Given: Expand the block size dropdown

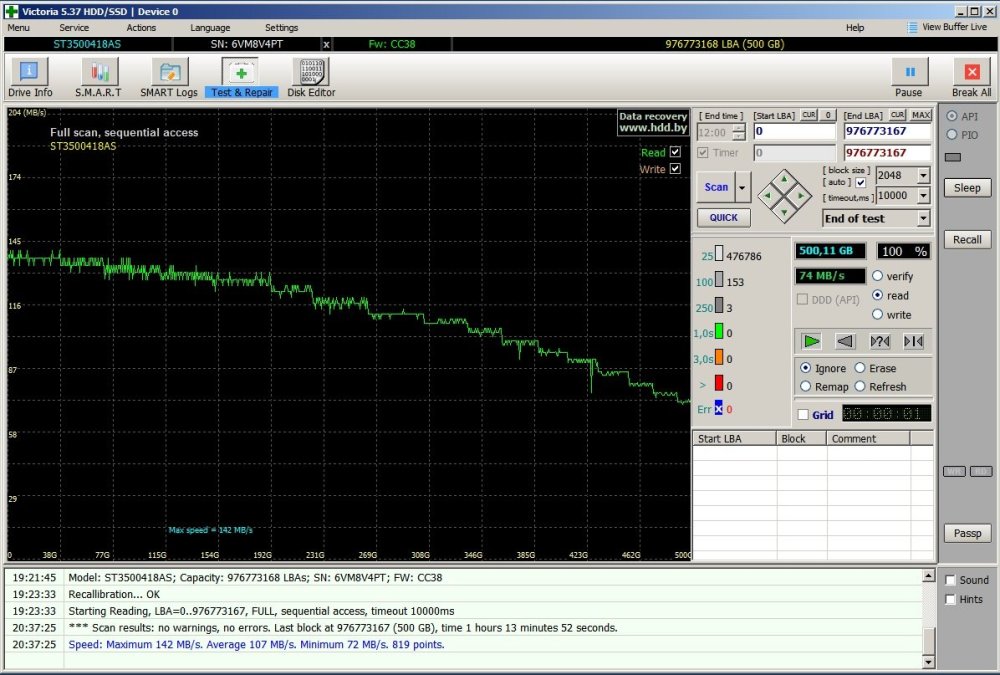Looking at the screenshot, I should click(x=923, y=175).
